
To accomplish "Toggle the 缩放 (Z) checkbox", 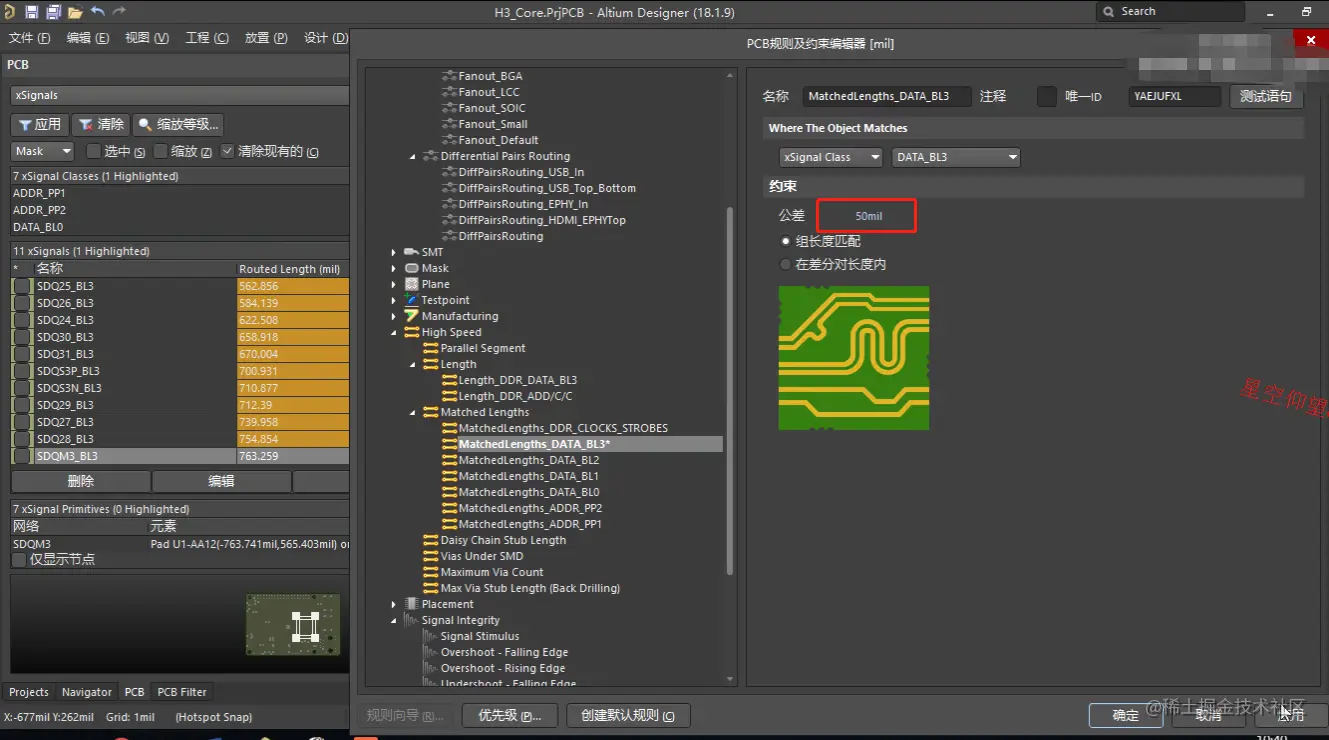I will (x=161, y=151).
